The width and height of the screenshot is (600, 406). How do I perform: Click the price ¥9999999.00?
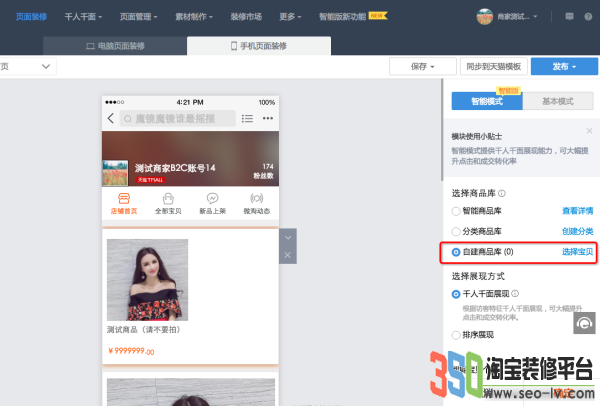coord(131,351)
